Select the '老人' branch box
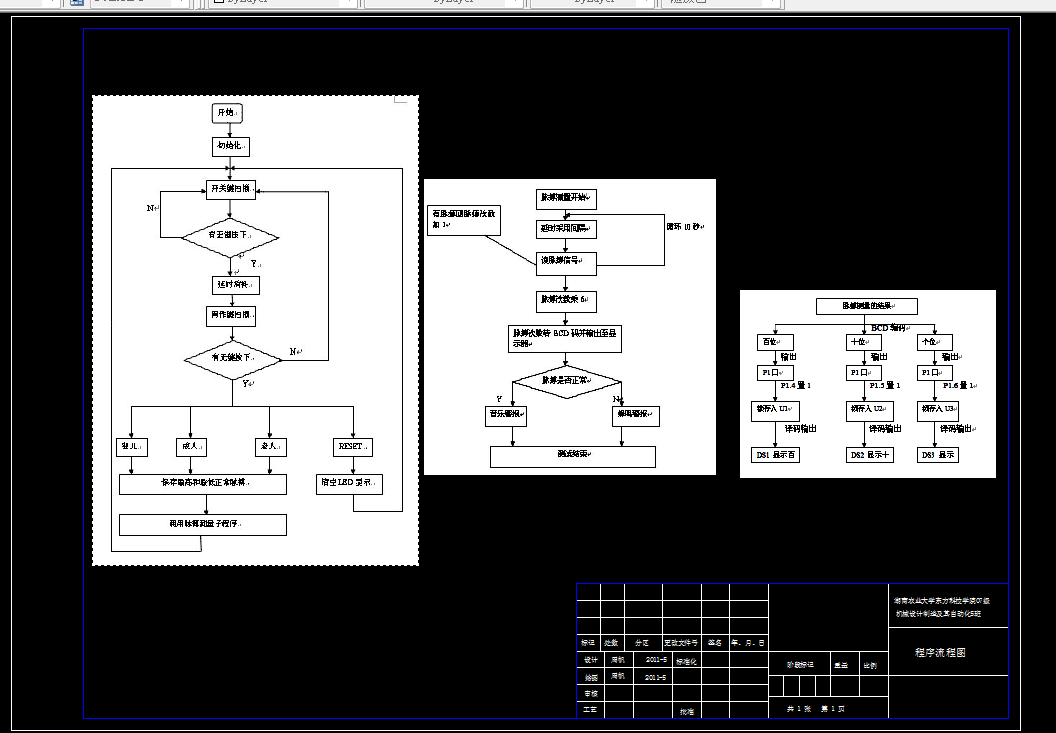Screen dimensions: 1056x733 pyautogui.click(x=271, y=447)
